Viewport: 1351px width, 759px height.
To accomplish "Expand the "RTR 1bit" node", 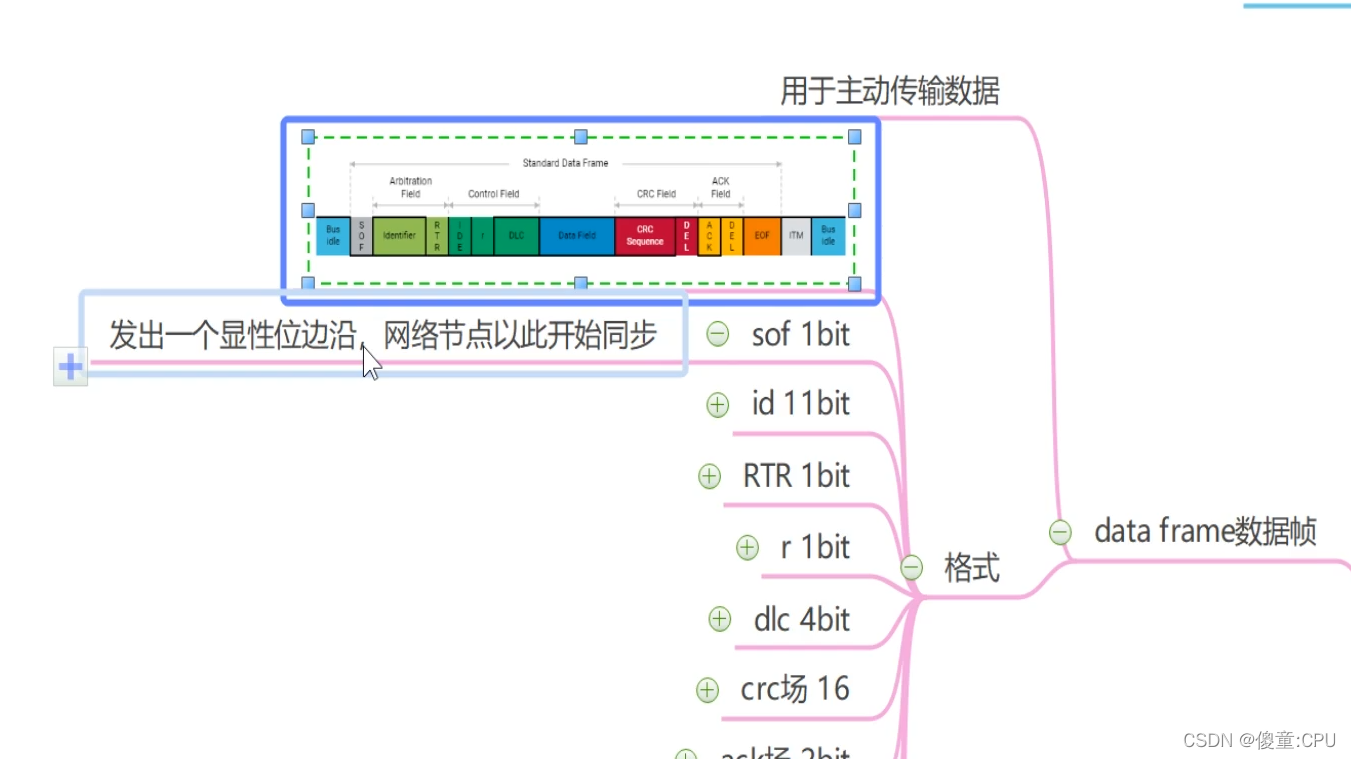I will (x=709, y=477).
